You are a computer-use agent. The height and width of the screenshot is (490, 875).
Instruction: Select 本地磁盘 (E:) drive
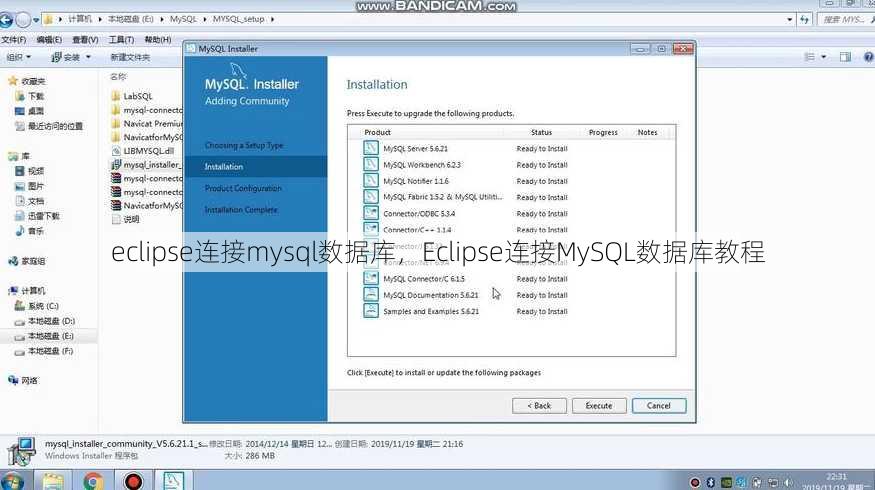pos(45,336)
